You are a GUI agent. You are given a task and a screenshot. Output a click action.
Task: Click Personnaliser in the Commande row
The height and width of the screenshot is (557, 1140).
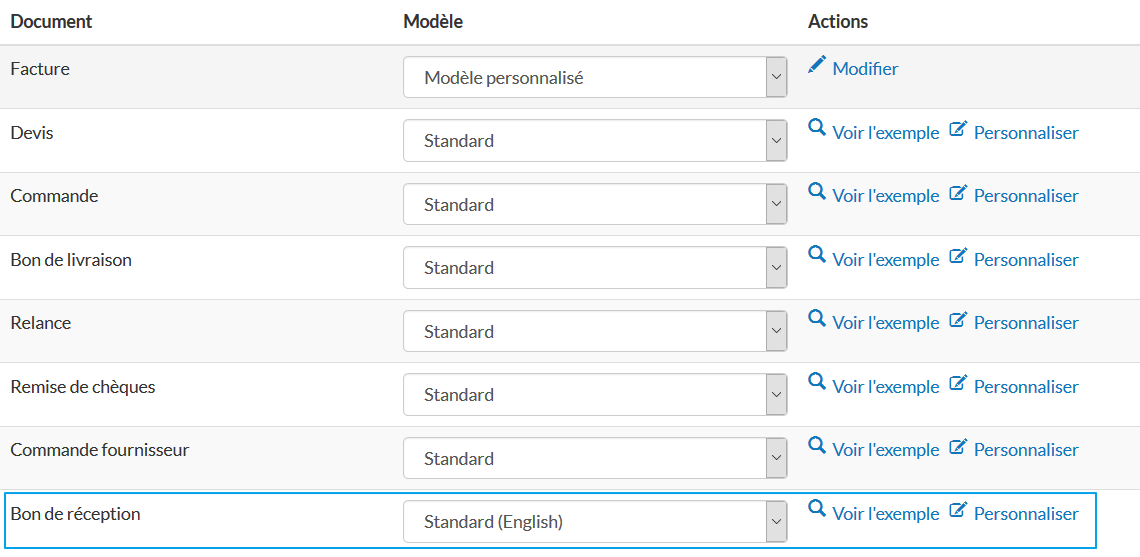tap(1026, 196)
